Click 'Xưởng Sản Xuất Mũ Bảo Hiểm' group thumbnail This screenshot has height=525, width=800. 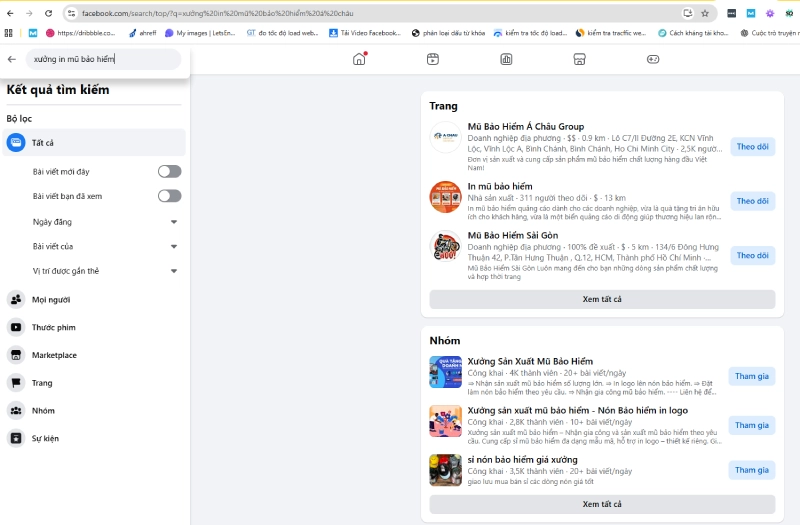pos(445,372)
